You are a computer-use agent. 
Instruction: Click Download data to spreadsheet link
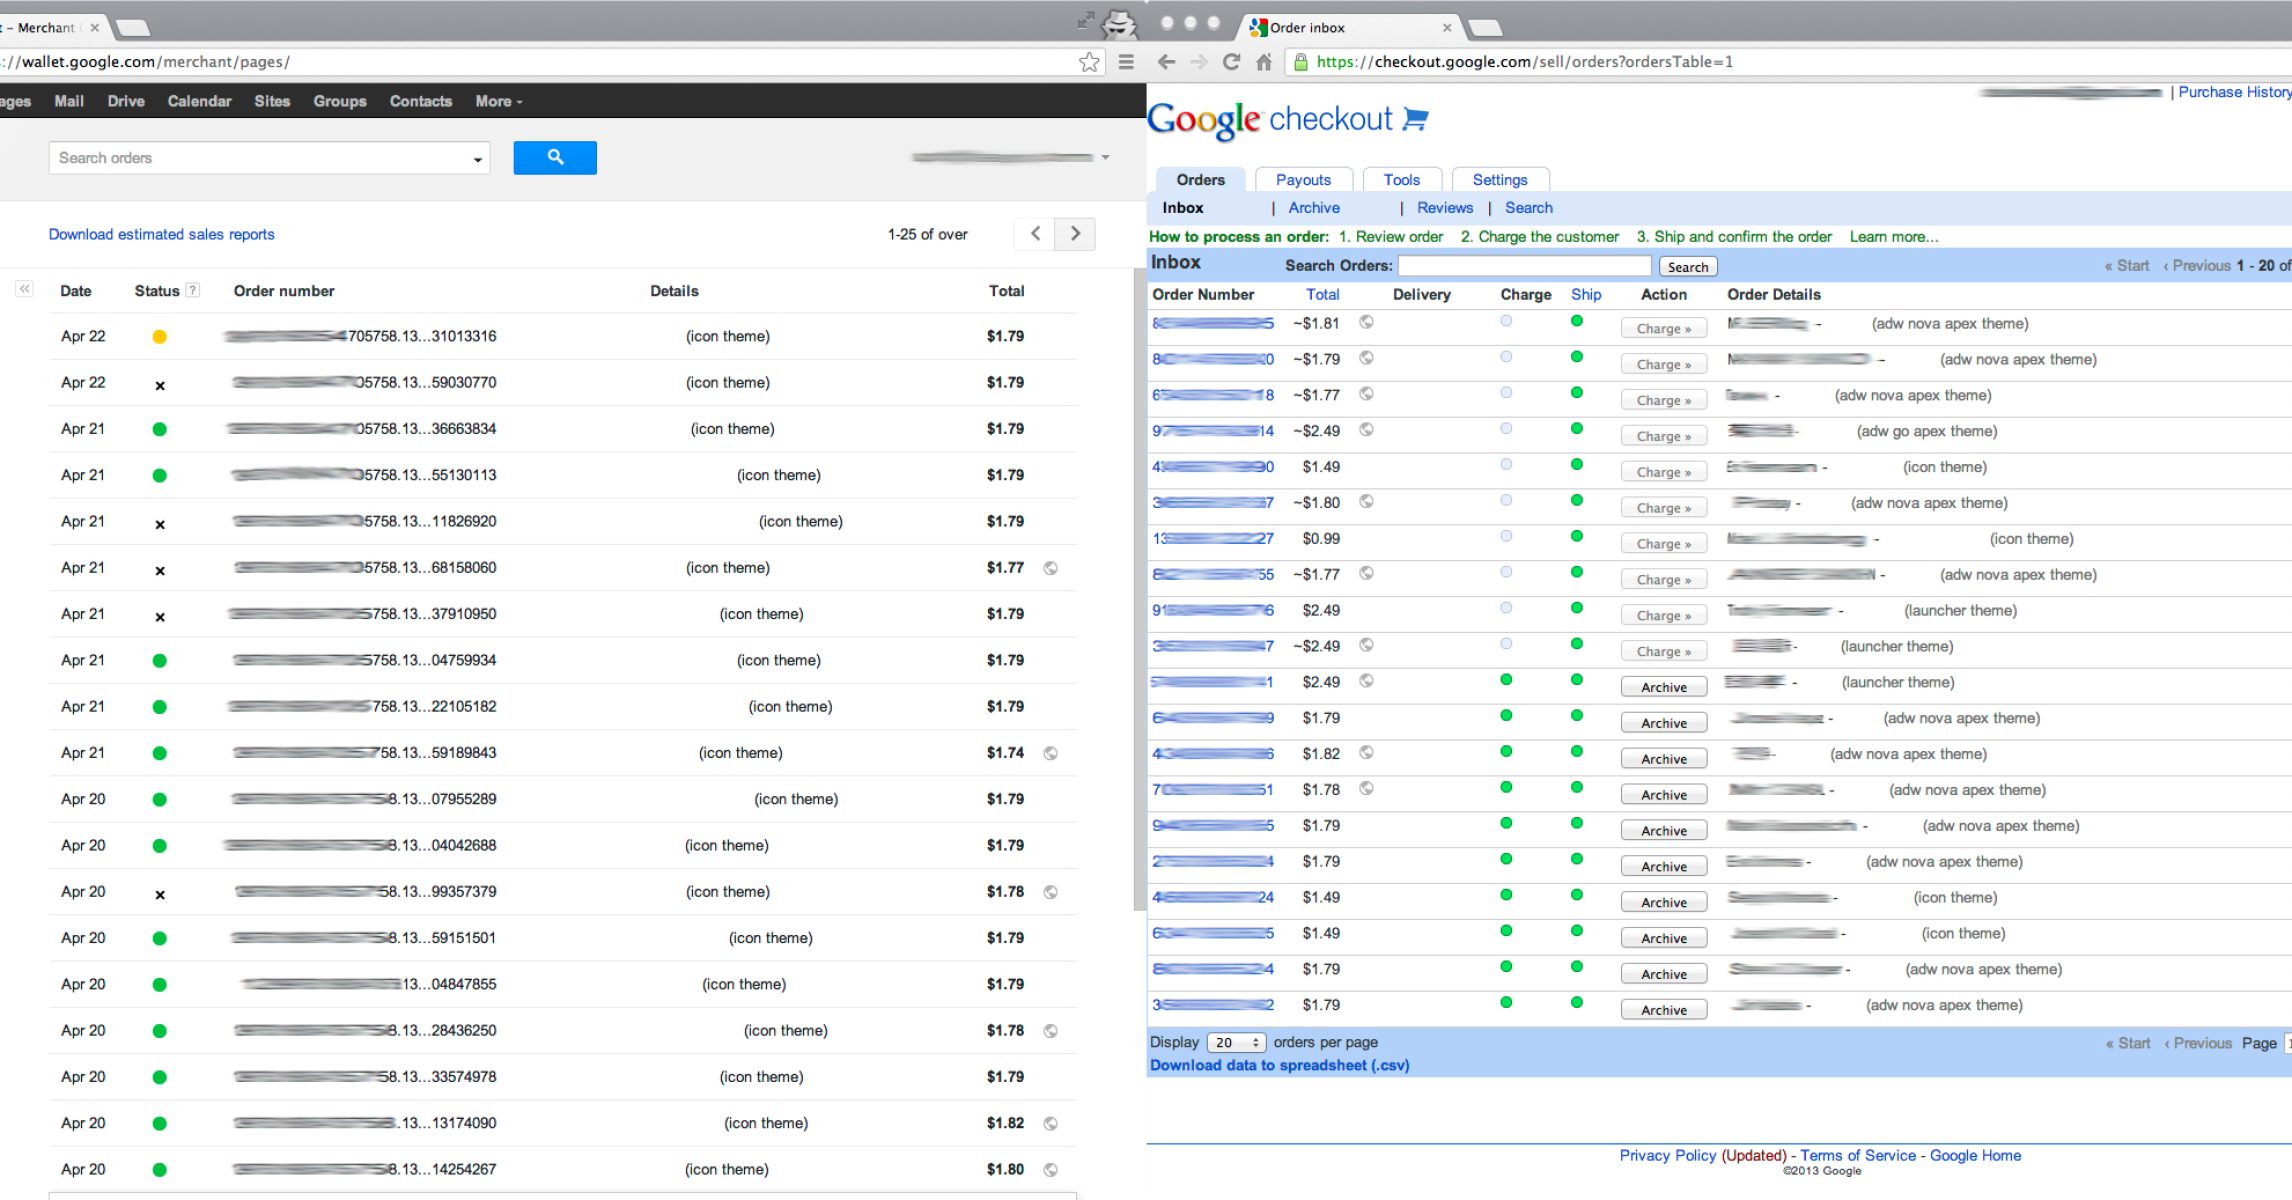tap(1279, 1066)
